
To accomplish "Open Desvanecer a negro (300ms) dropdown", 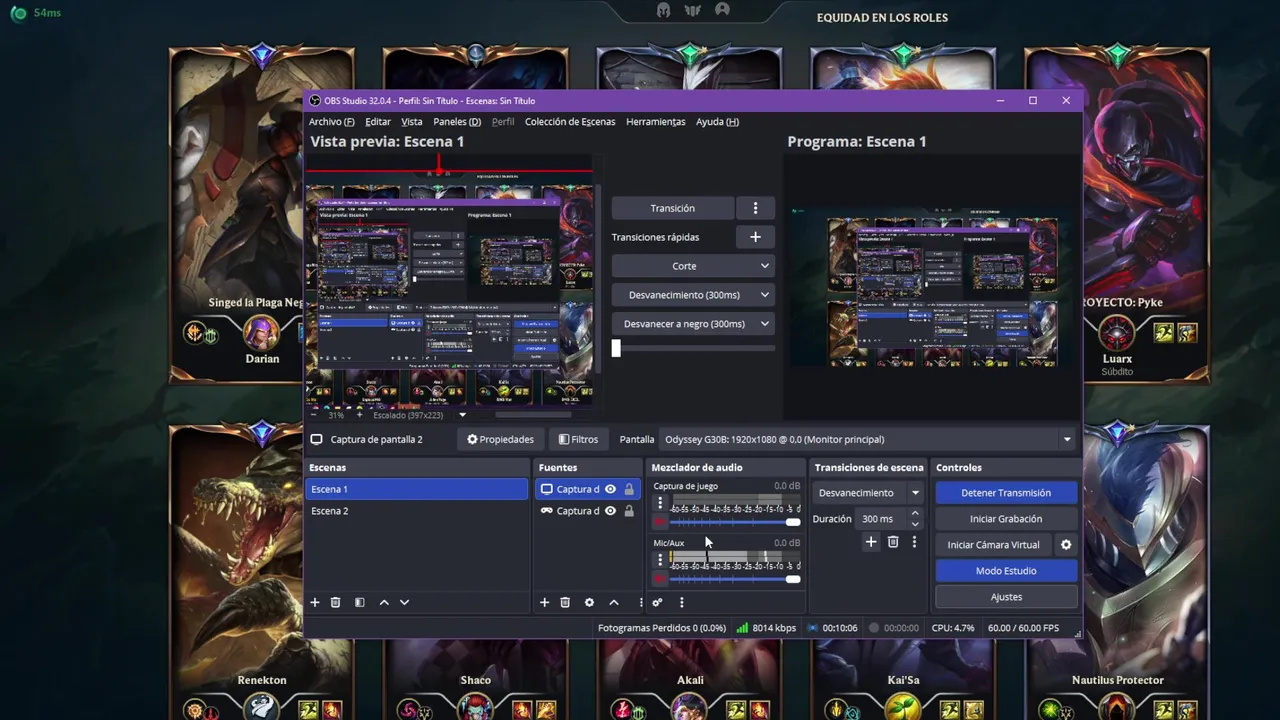I will point(693,324).
